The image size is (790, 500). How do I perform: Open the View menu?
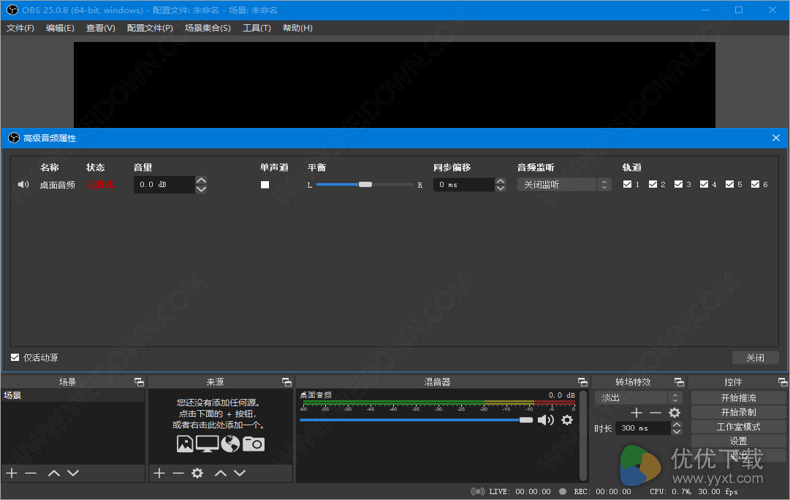[x=100, y=28]
